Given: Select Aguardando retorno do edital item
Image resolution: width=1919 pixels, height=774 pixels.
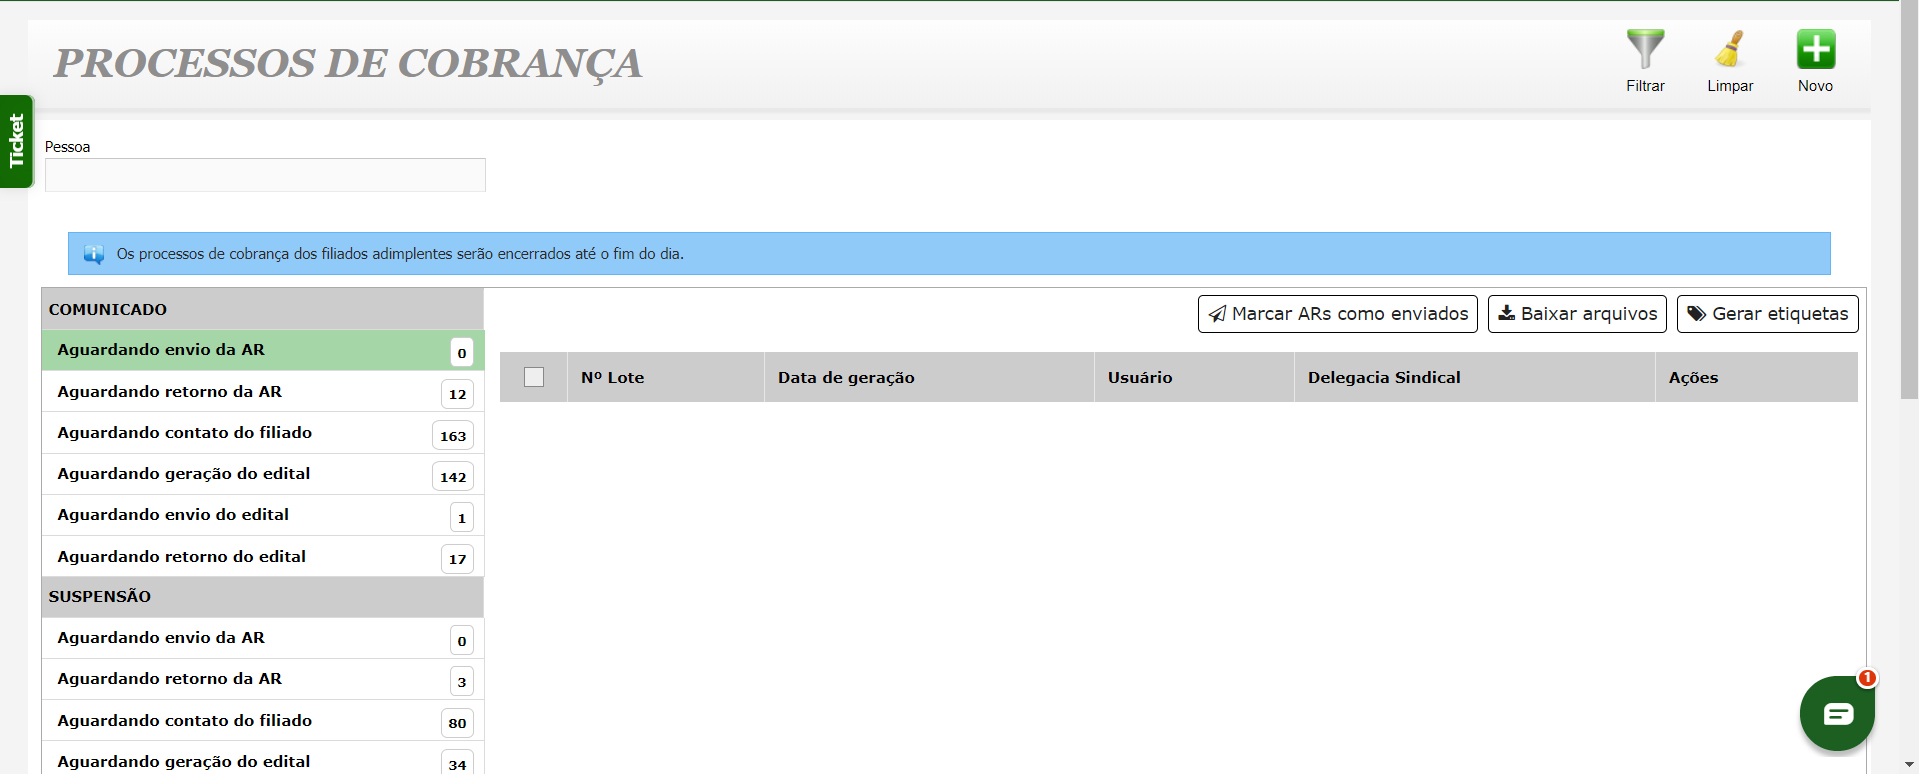Looking at the screenshot, I should 182,557.
